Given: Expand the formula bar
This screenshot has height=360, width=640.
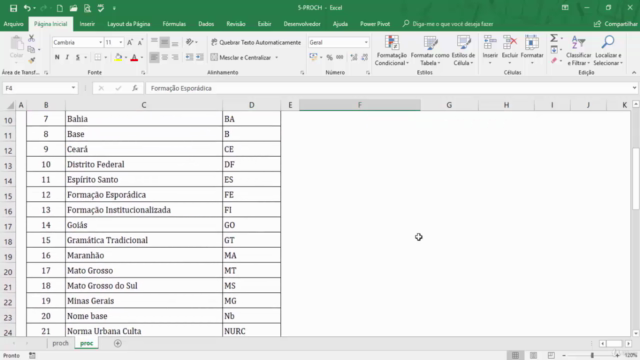Looking at the screenshot, I should click(634, 88).
